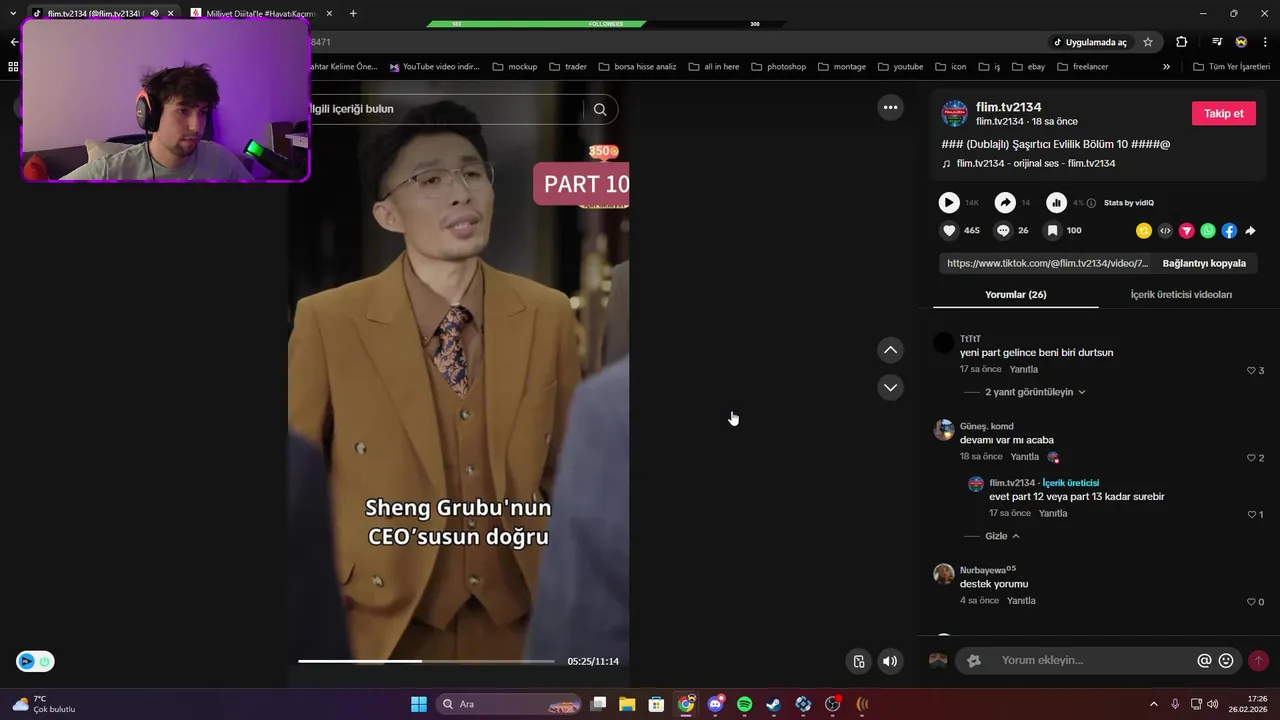Image resolution: width=1280 pixels, height=720 pixels.
Task: Open File Explorer from the taskbar
Action: pyautogui.click(x=627, y=704)
